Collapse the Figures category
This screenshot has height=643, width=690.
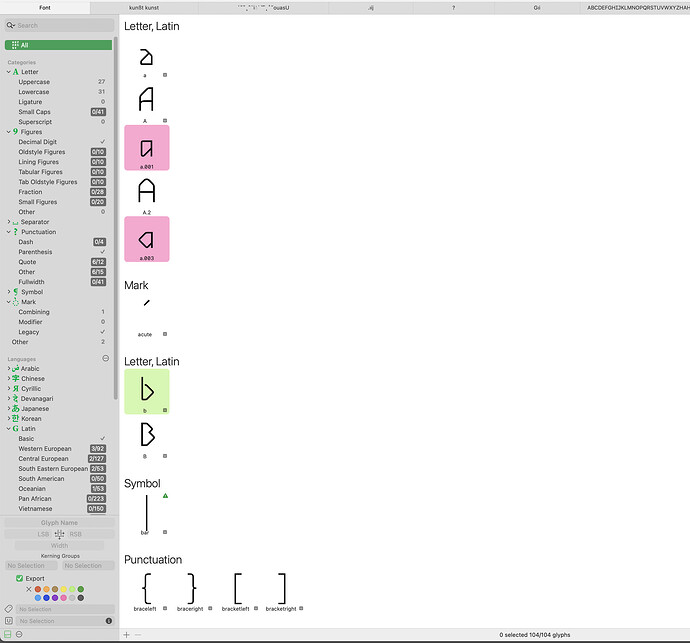8,132
